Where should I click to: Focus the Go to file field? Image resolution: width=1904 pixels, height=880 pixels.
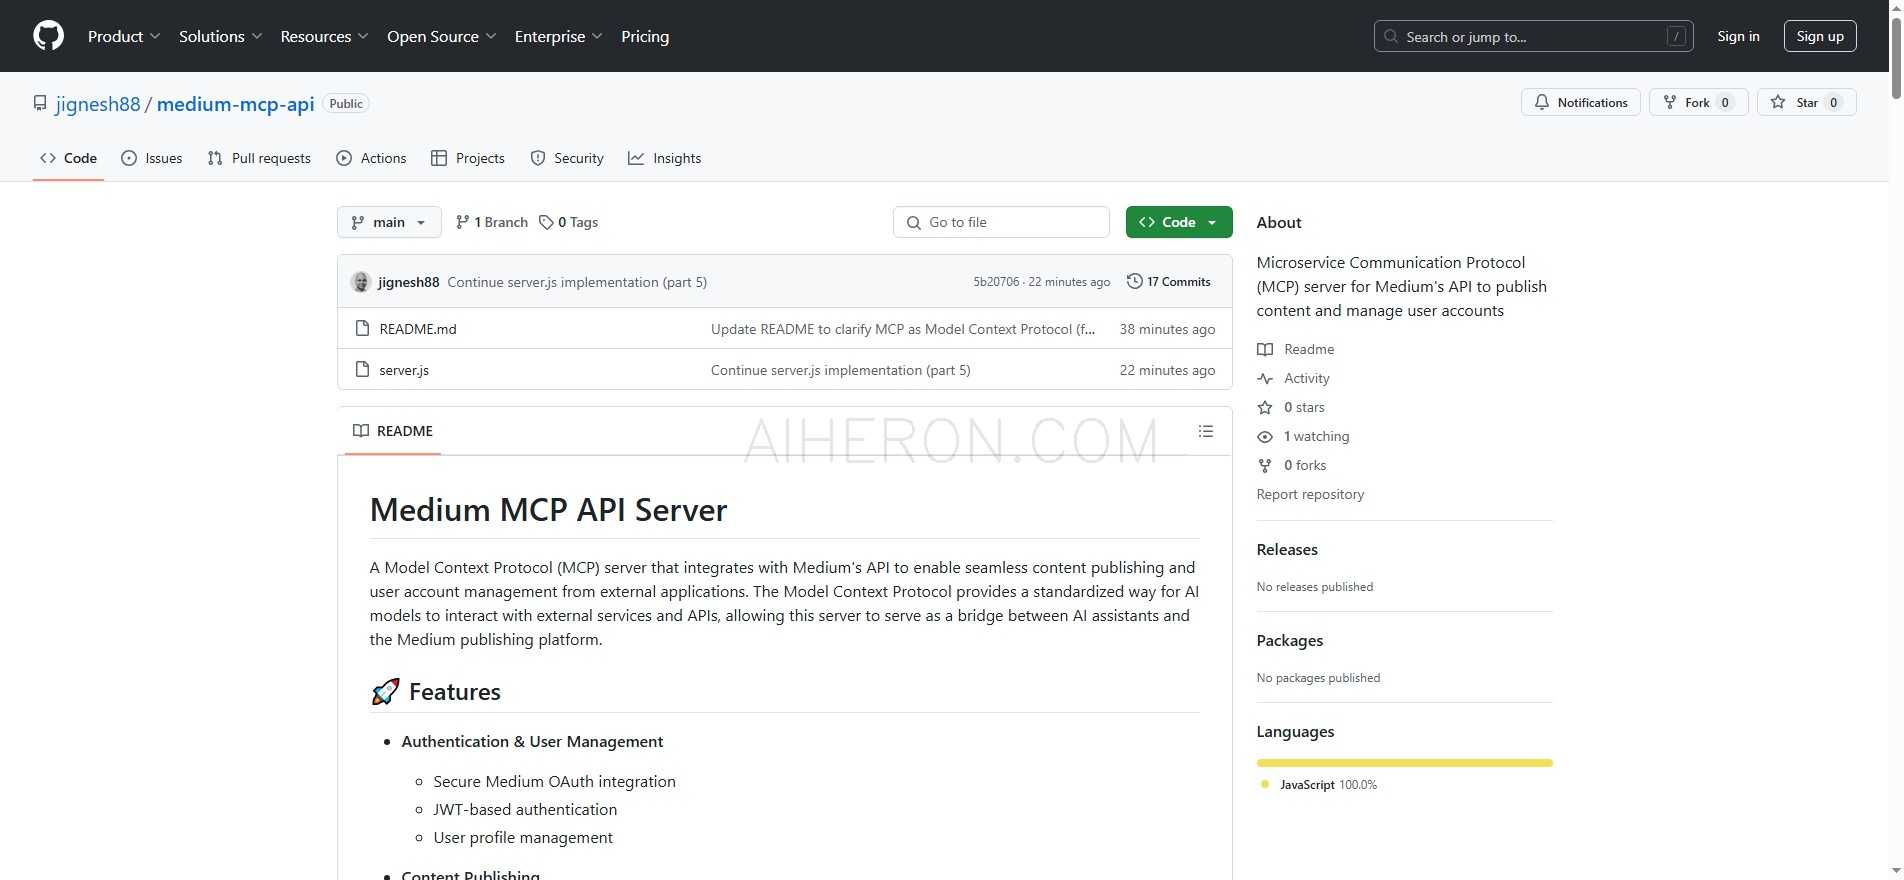coord(1001,222)
